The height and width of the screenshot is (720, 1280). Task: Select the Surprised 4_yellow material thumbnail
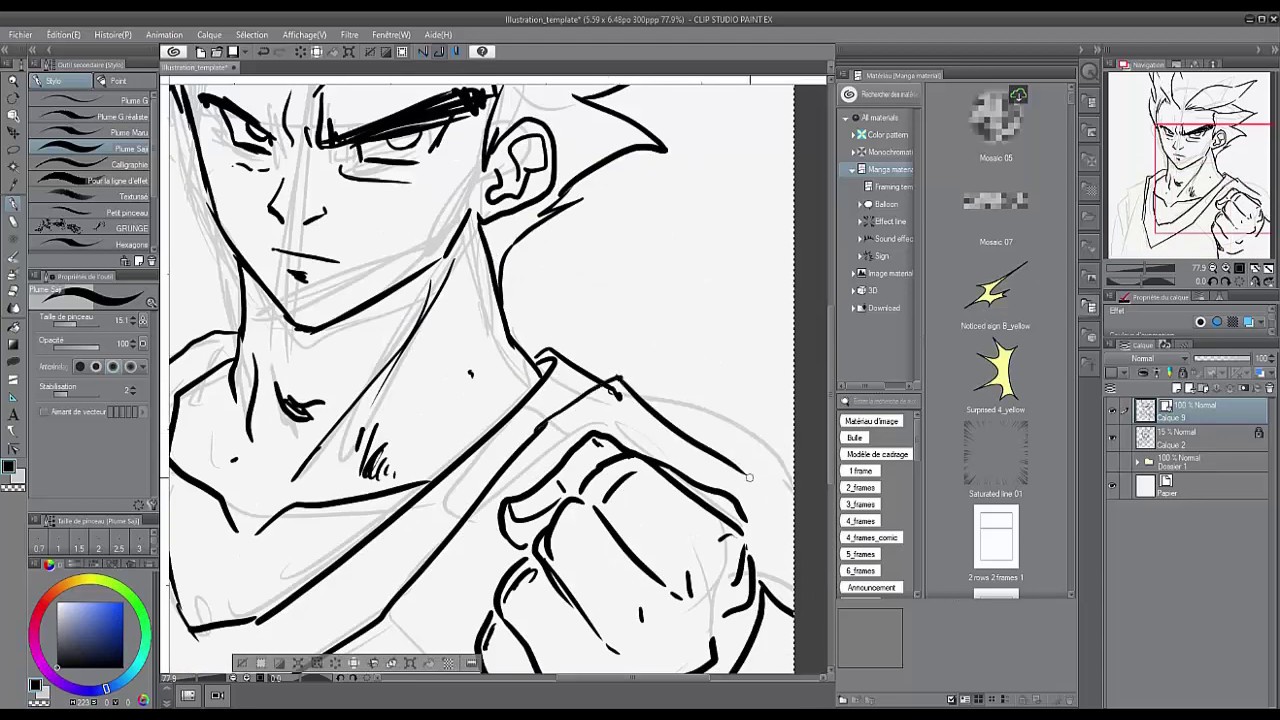click(x=996, y=372)
